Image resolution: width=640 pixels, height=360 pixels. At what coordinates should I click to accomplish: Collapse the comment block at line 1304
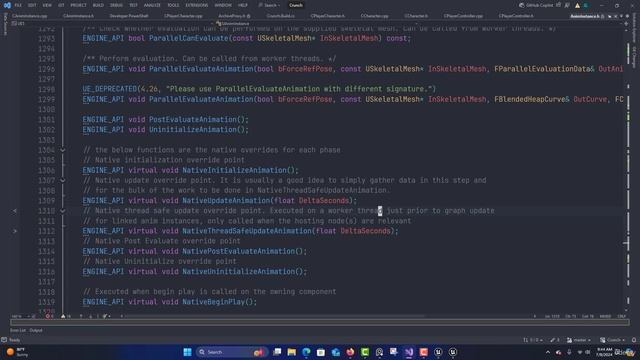(63, 150)
